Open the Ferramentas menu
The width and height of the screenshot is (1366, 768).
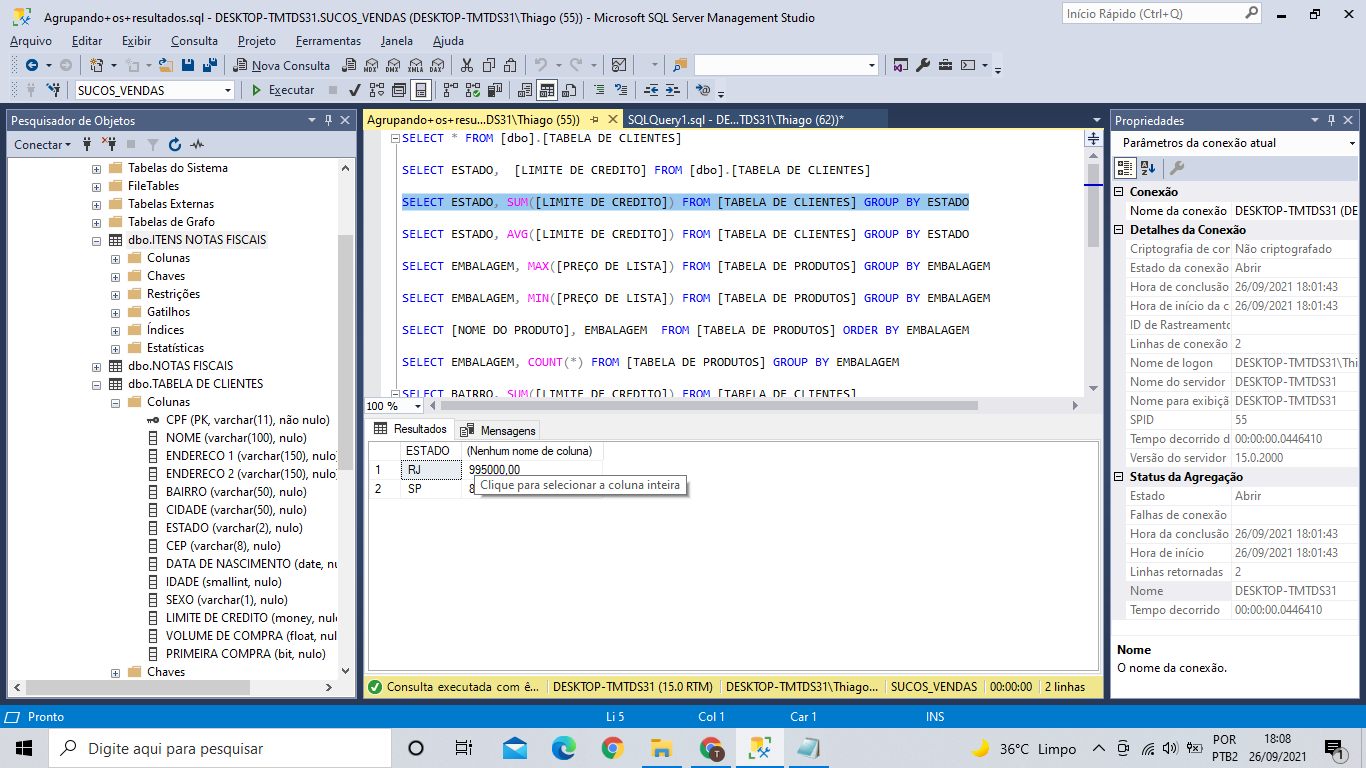(x=328, y=41)
